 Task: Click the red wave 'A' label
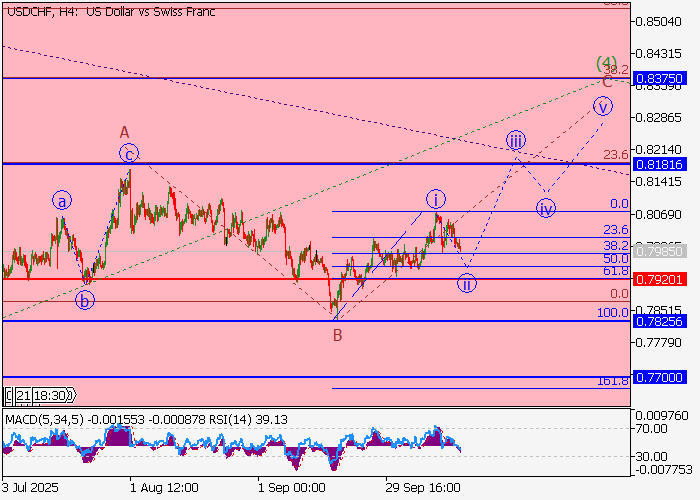[125, 132]
